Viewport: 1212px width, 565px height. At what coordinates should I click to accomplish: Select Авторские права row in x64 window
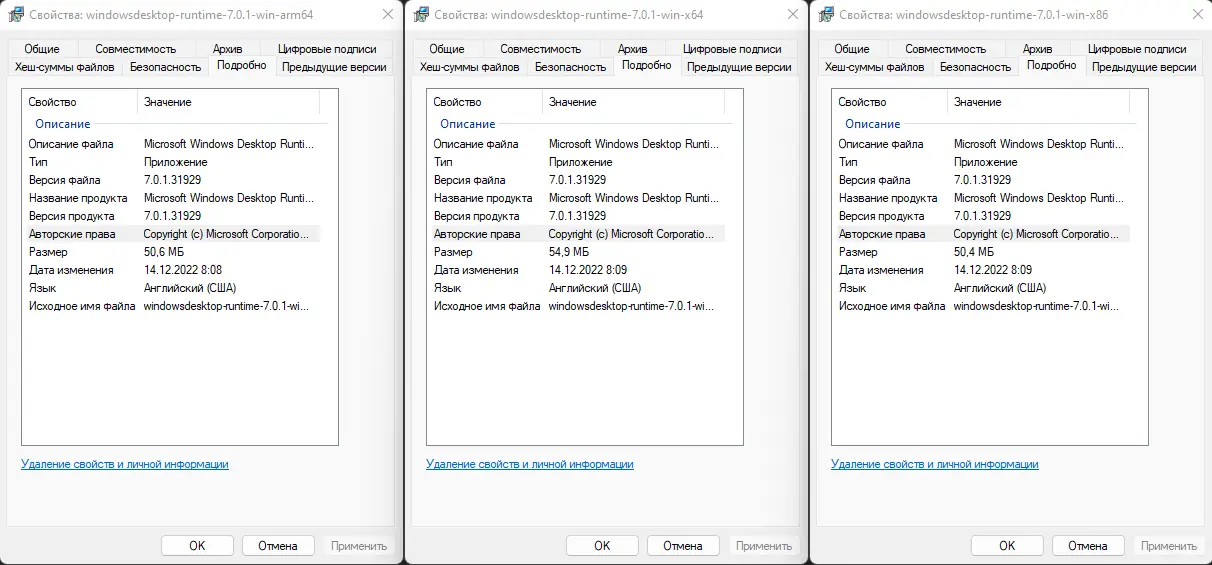coord(576,234)
